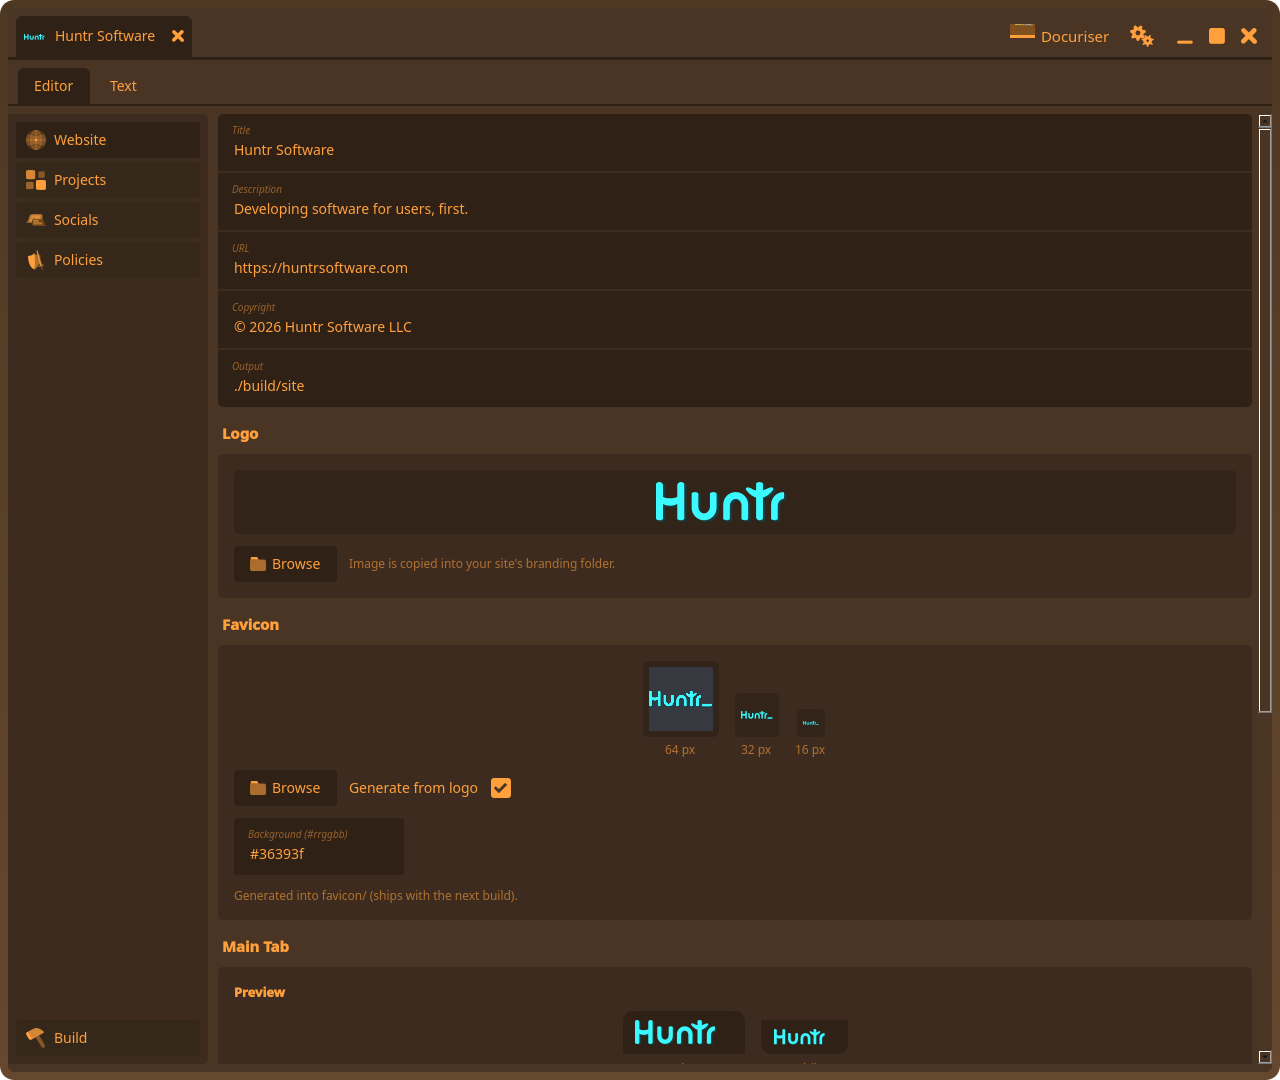Click the Docuriser label in title bar
The height and width of the screenshot is (1080, 1280).
[1075, 37]
